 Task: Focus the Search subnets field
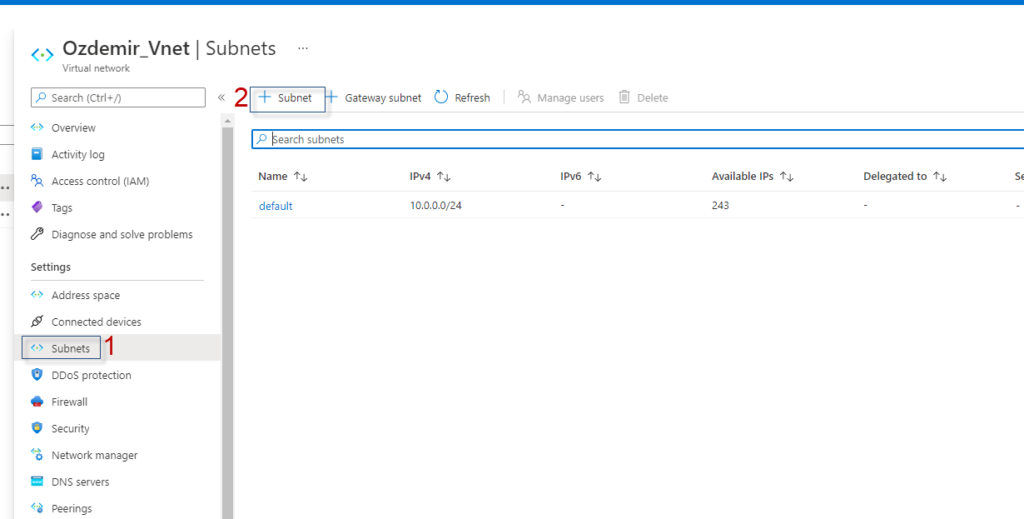[637, 139]
